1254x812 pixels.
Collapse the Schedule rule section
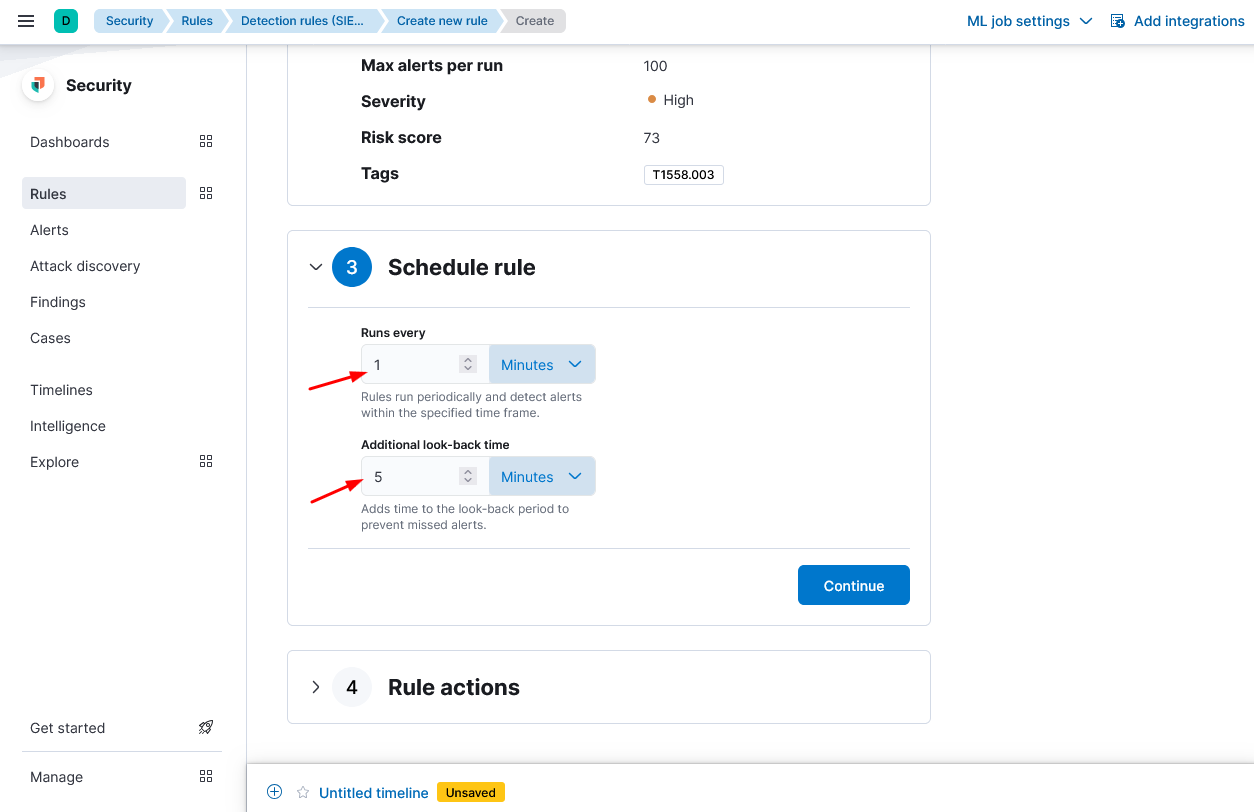tap(316, 267)
